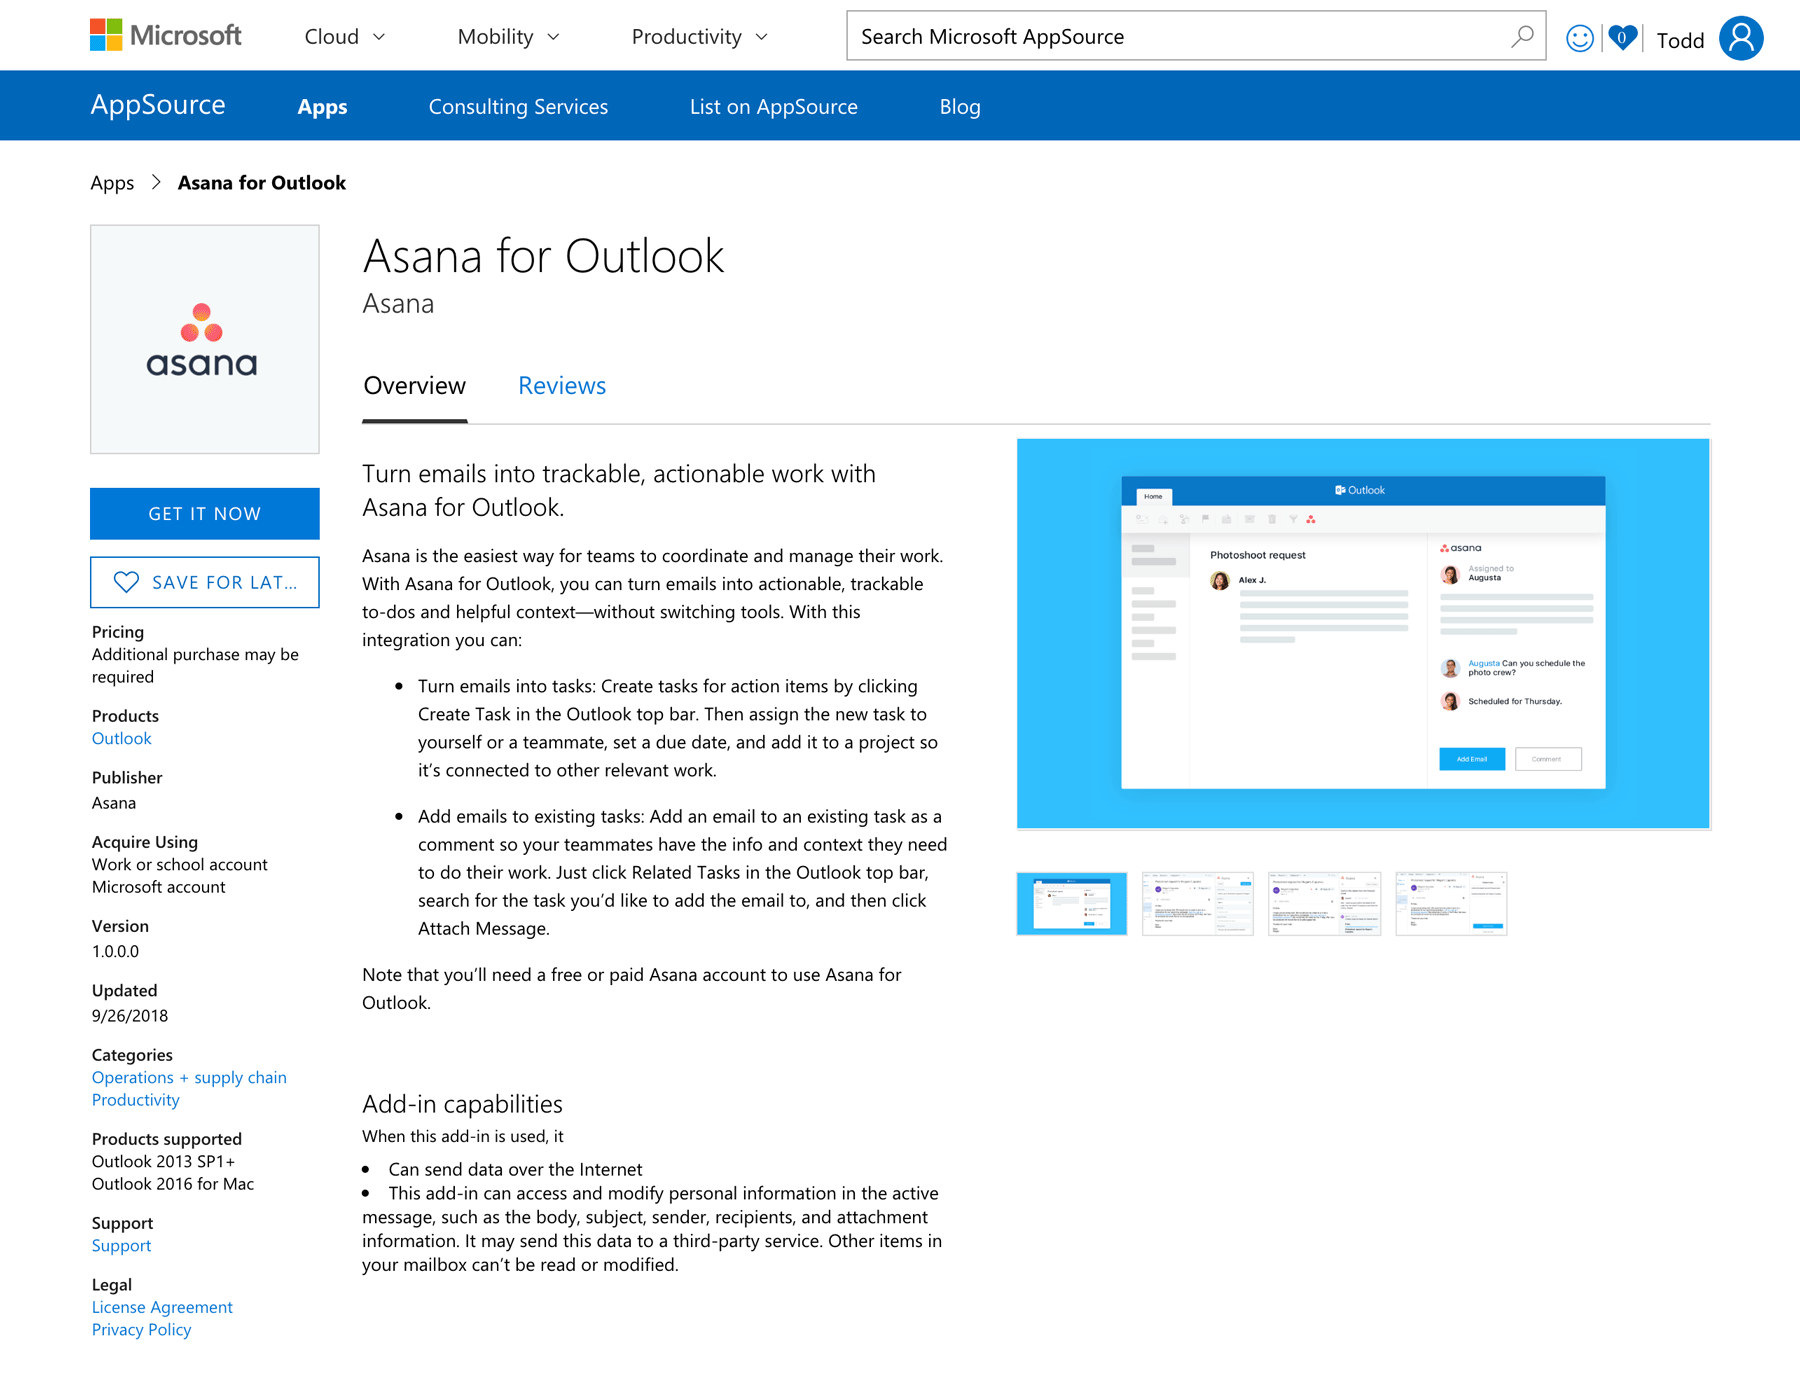The image size is (1800, 1398).
Task: Open the Productivity category link in the sidebar
Action: [x=135, y=1099]
